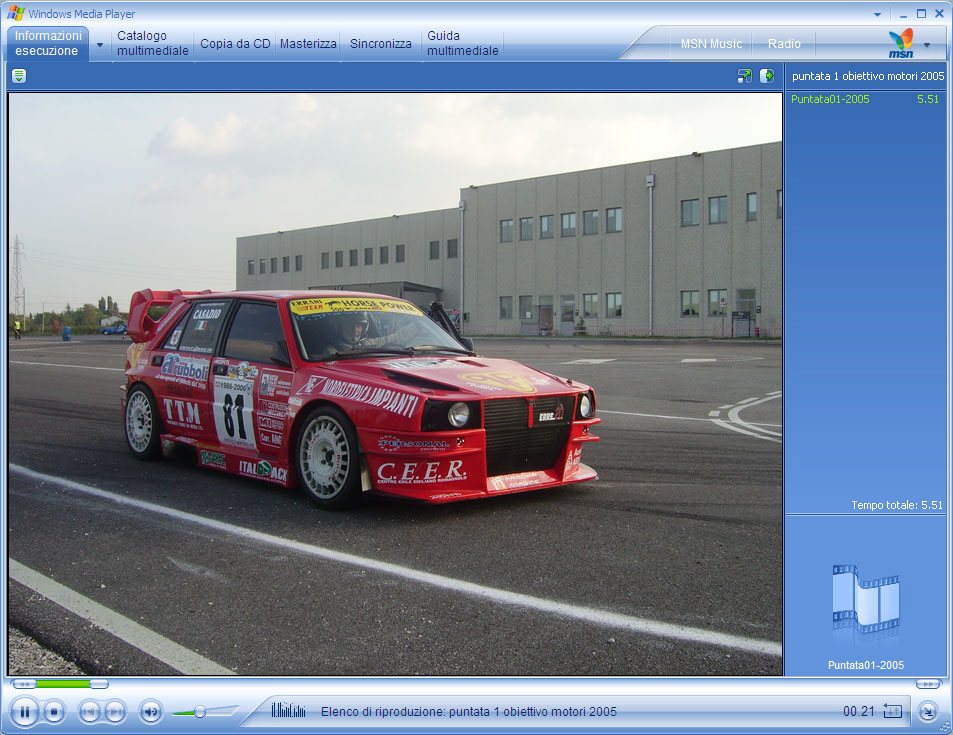This screenshot has height=735, width=953.
Task: Pause playback with the pause button
Action: 25,711
